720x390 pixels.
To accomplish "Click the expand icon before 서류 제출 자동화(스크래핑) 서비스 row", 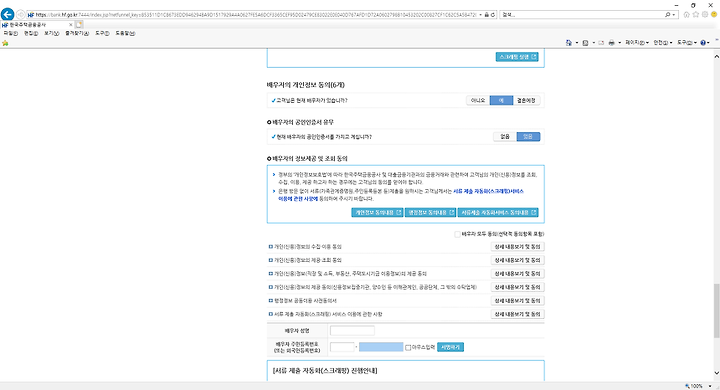I will [270, 314].
